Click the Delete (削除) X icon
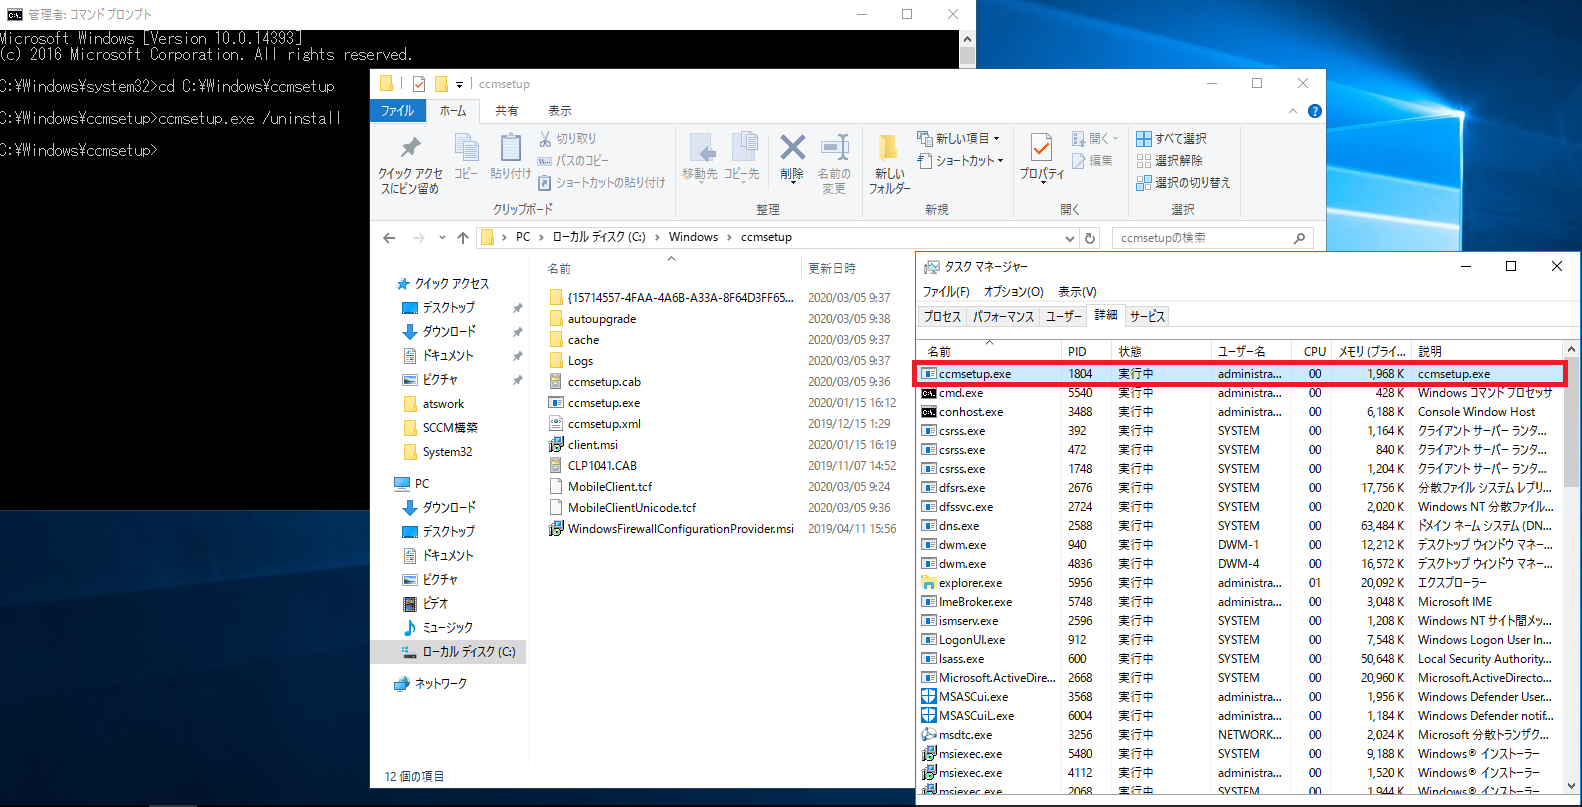 tap(792, 148)
